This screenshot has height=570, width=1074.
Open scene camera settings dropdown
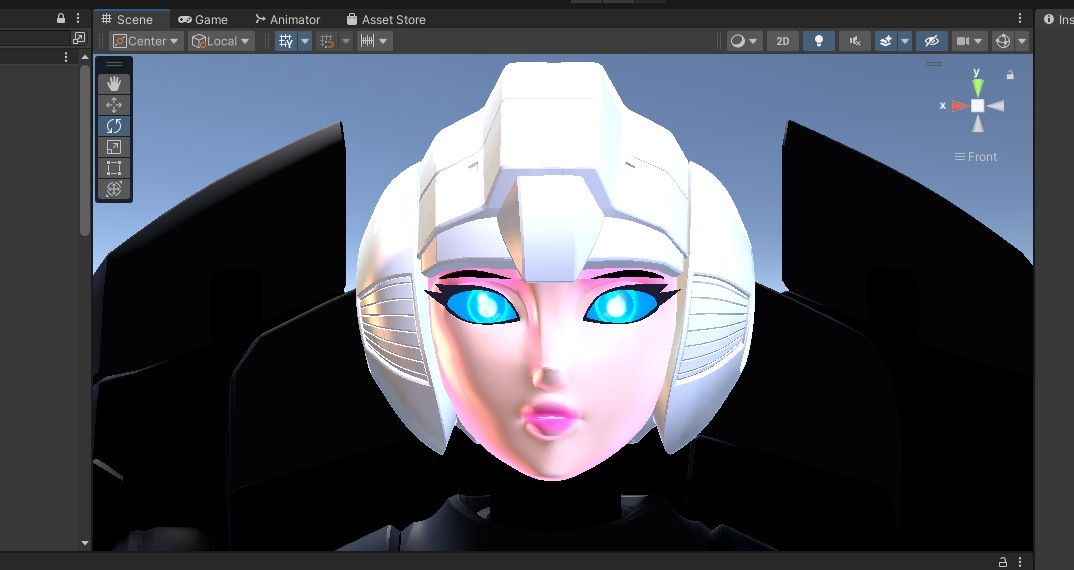pos(969,41)
